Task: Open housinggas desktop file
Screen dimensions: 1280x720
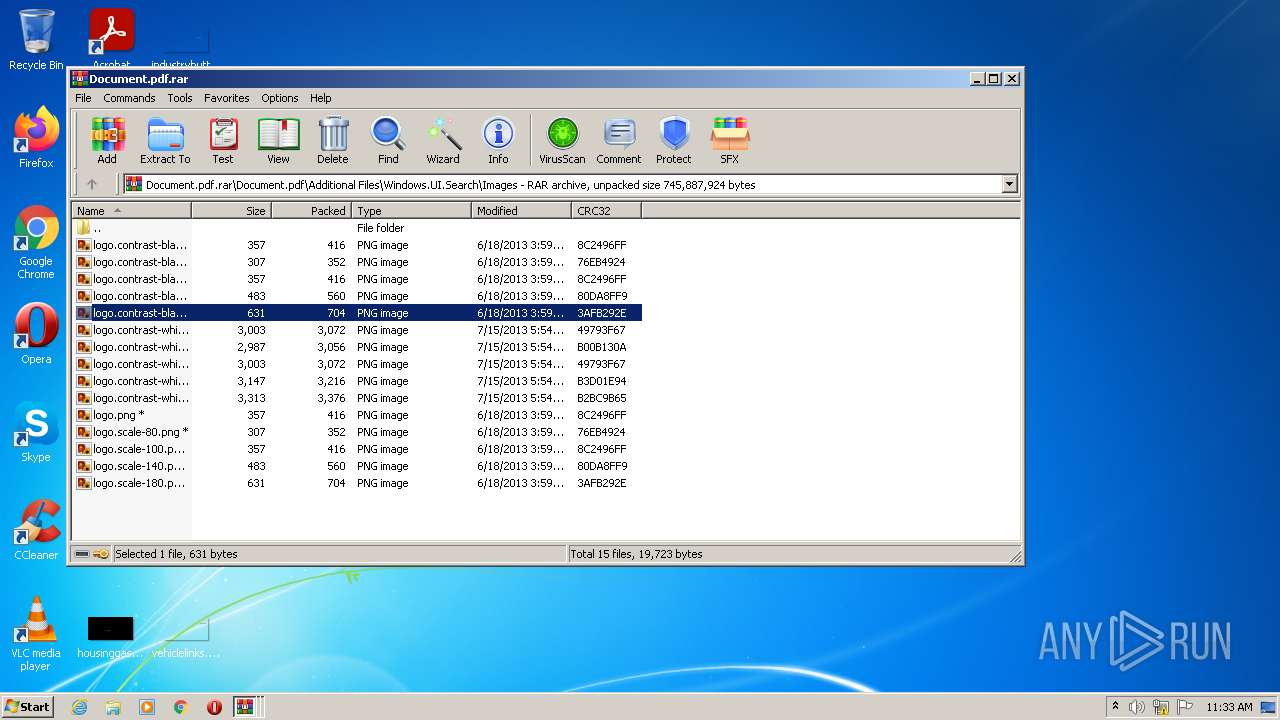Action: click(x=110, y=638)
